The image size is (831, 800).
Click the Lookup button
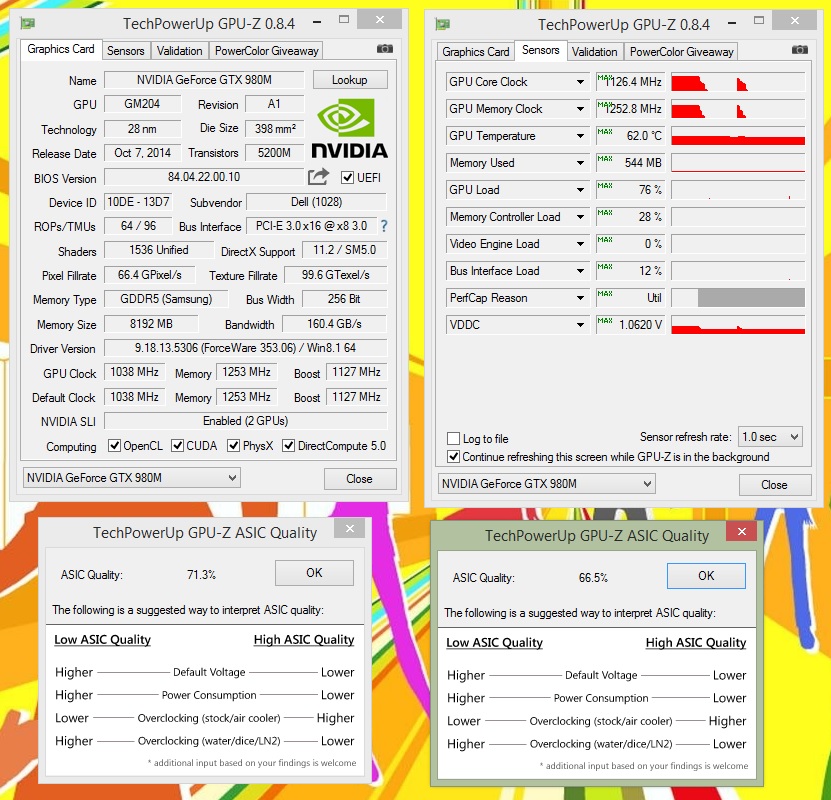click(x=350, y=80)
